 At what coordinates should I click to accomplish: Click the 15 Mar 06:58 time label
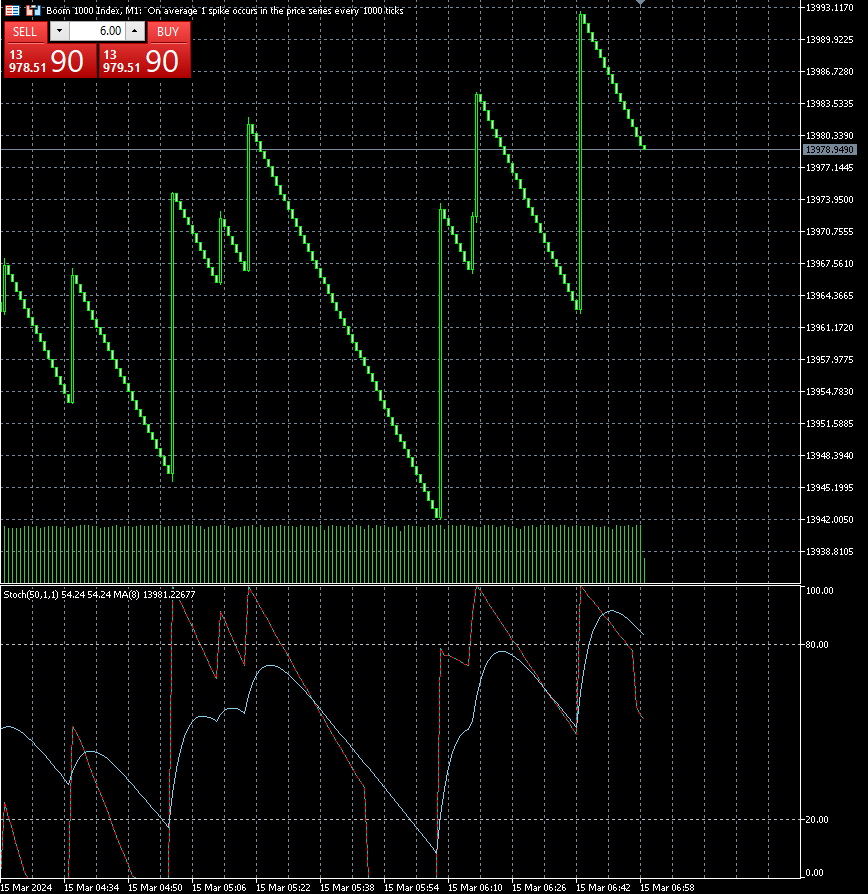point(667,887)
